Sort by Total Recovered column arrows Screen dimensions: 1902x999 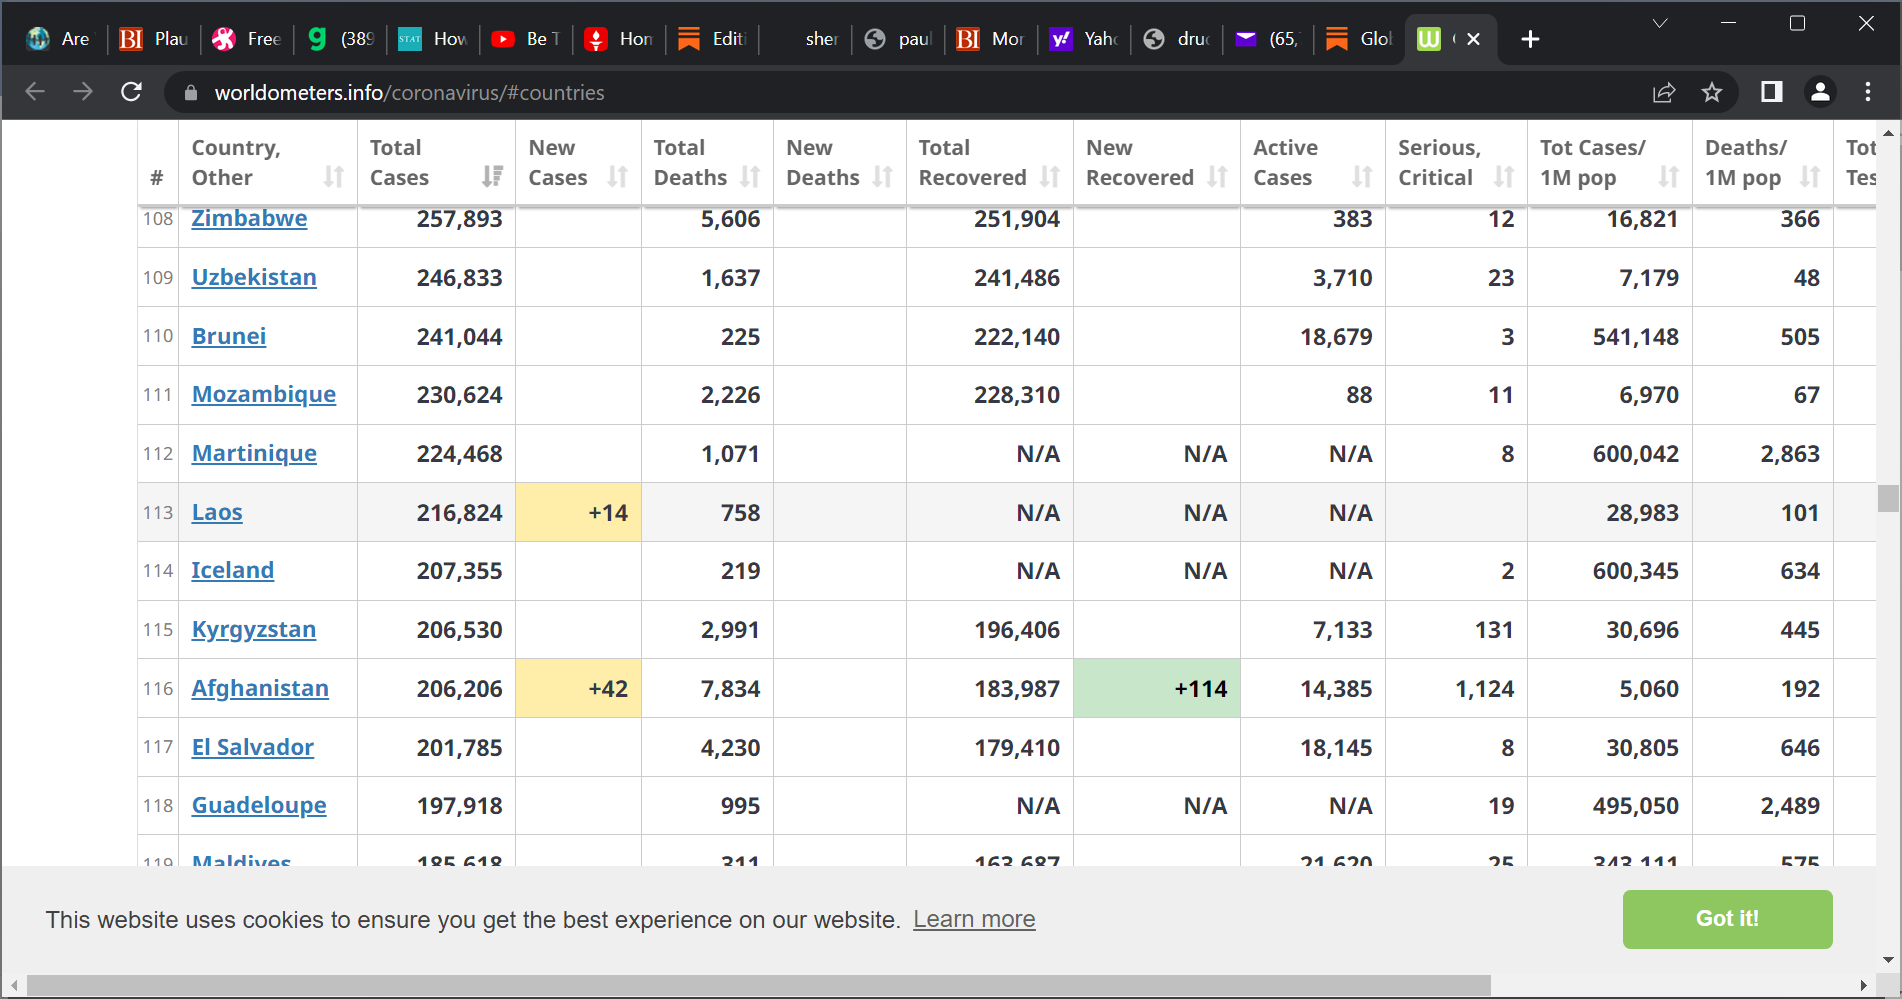tap(1049, 177)
